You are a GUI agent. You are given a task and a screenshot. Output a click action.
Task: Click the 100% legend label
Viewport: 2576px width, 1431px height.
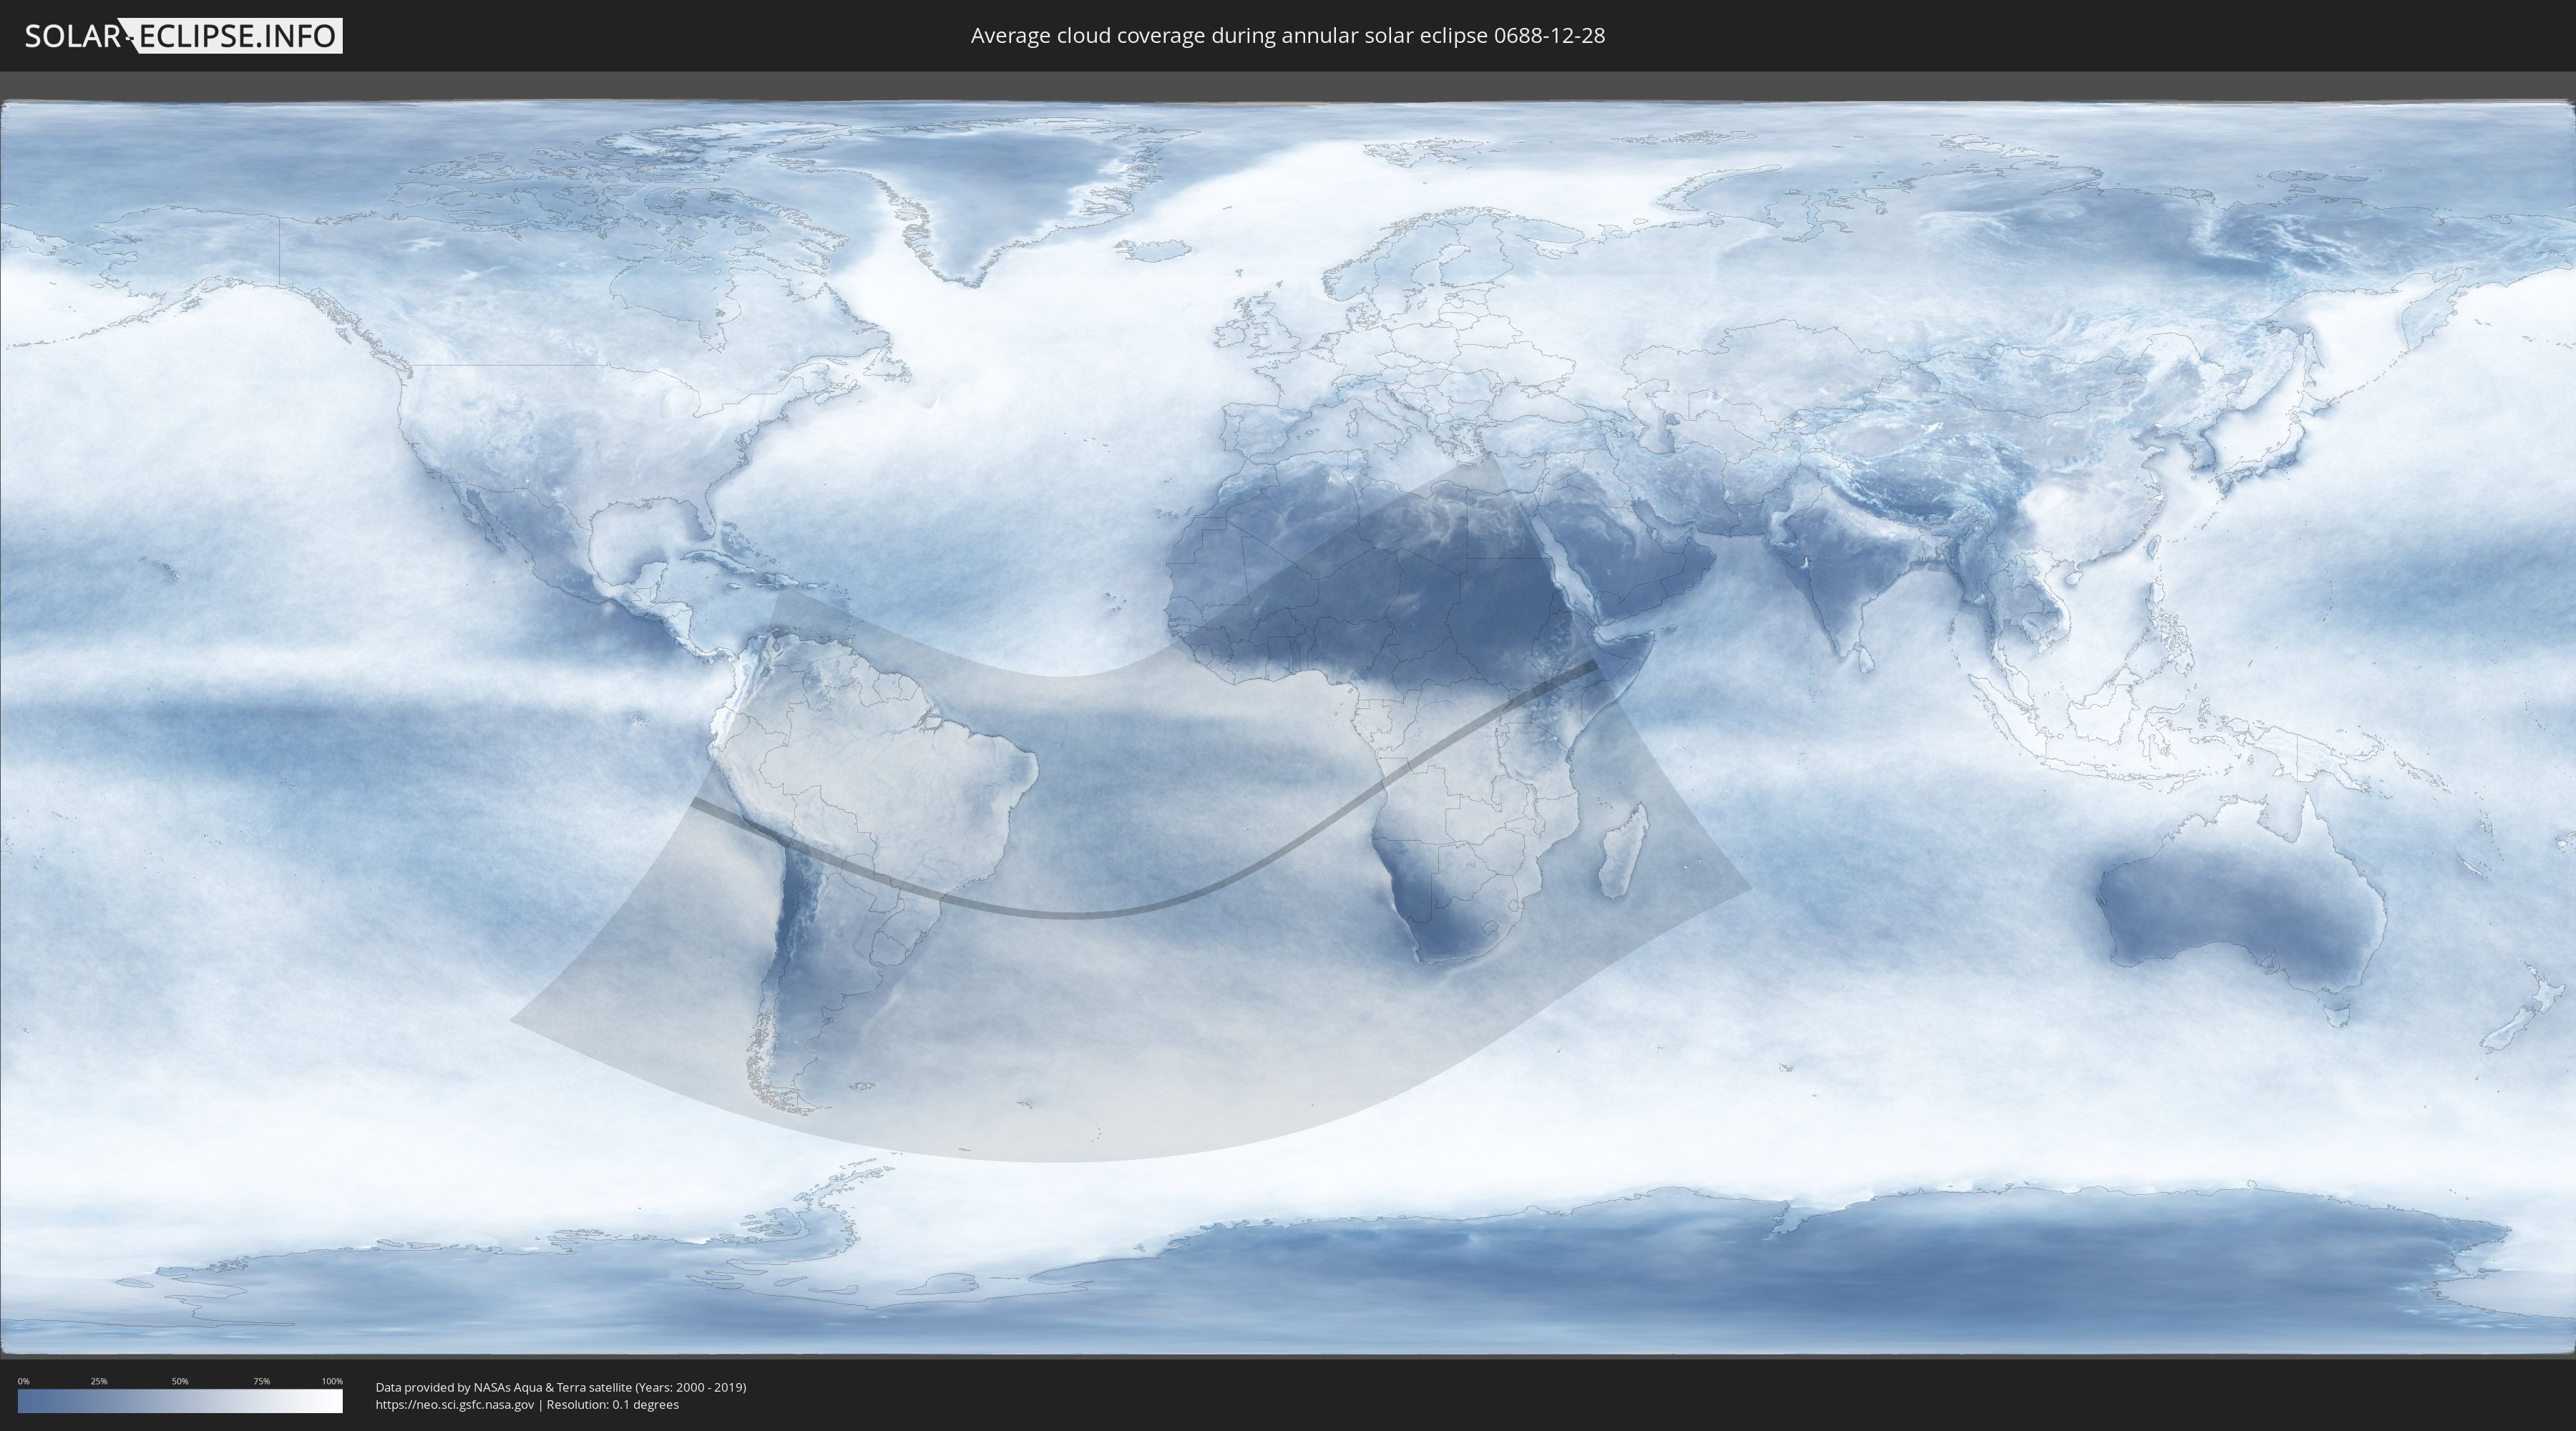pyautogui.click(x=332, y=1381)
